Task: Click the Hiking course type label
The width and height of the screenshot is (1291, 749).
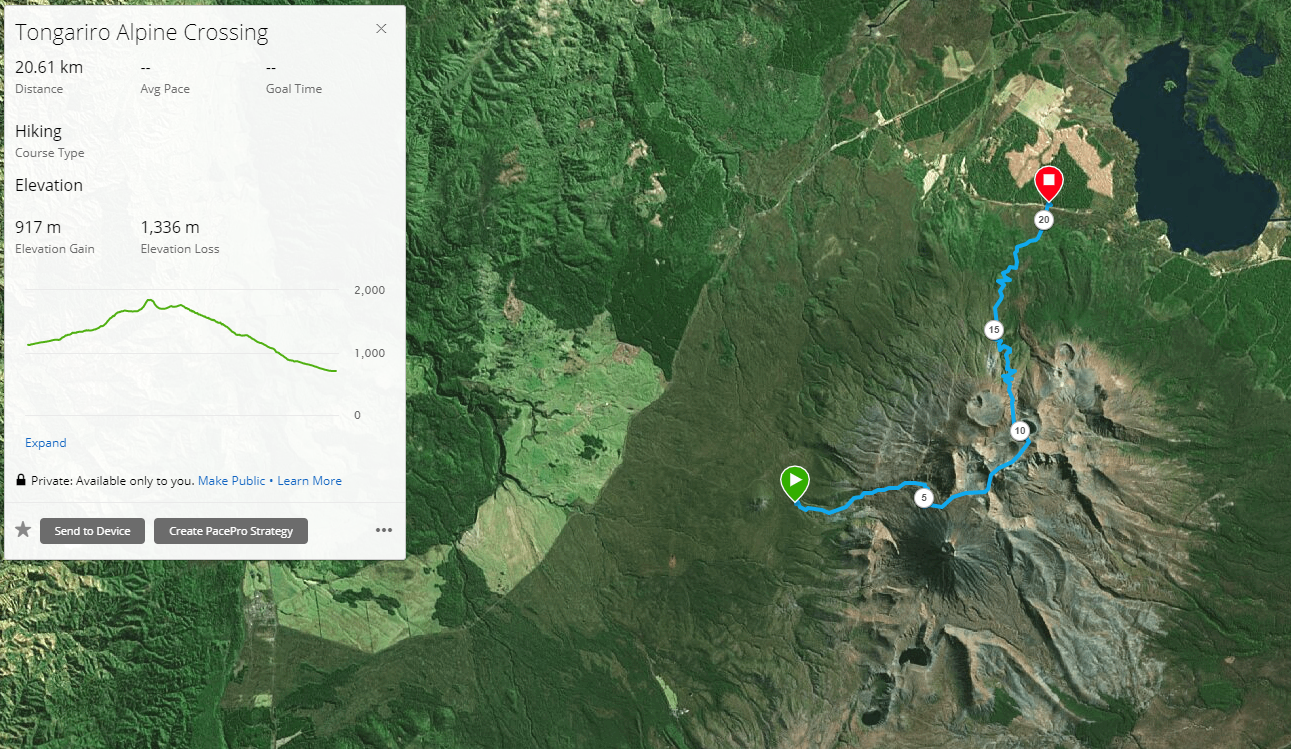Action: pos(38,131)
